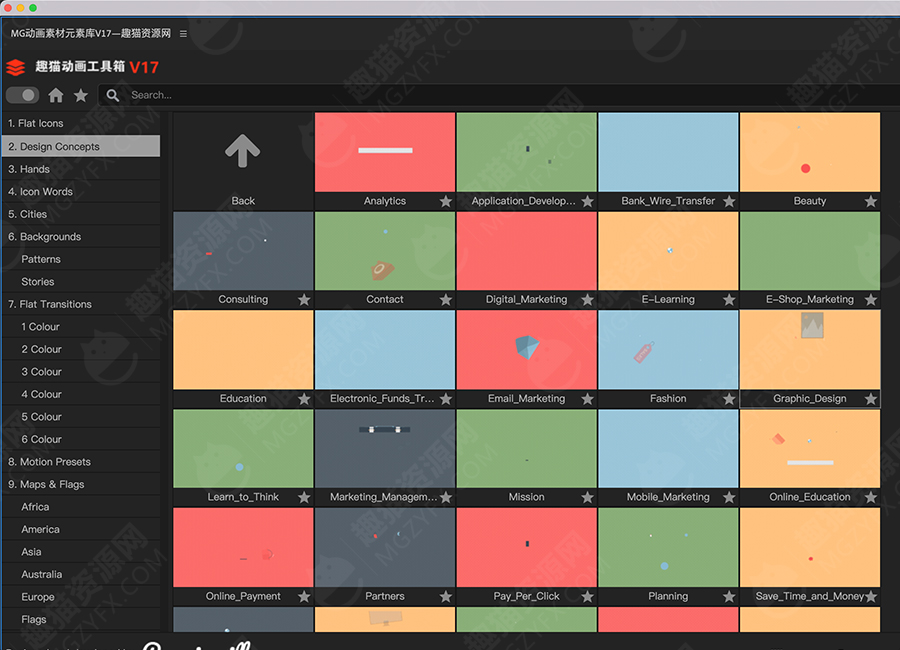
Task: Click Save_Time_and_Money star icon
Action: 871,597
